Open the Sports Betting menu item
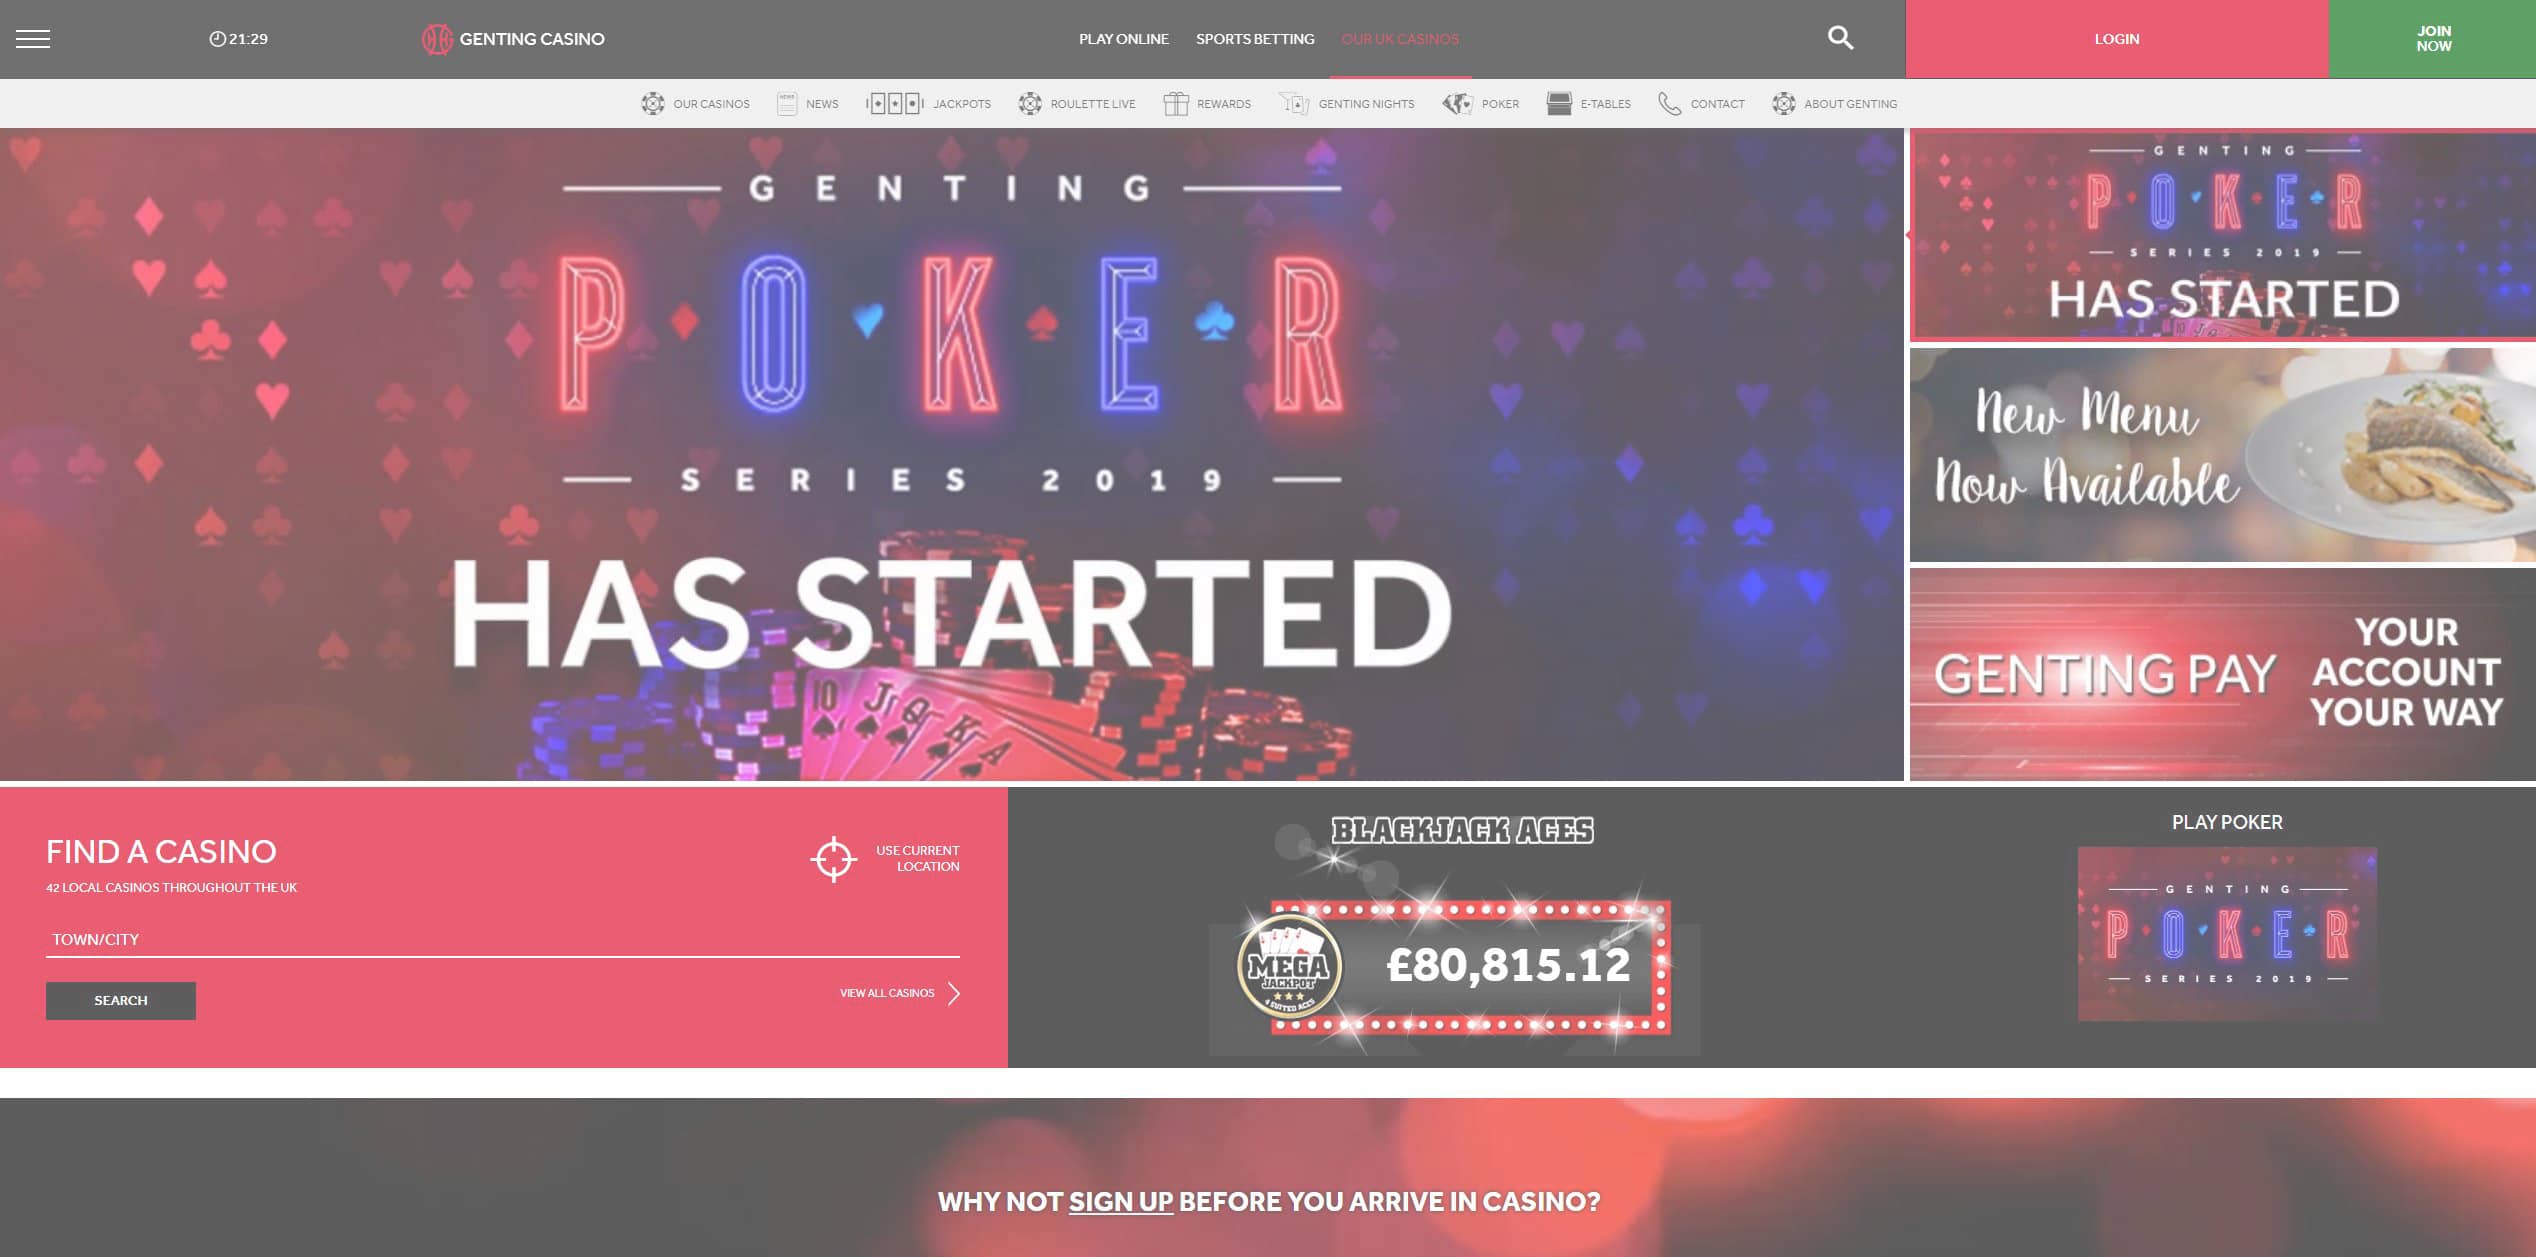2536x1257 pixels. [x=1255, y=39]
